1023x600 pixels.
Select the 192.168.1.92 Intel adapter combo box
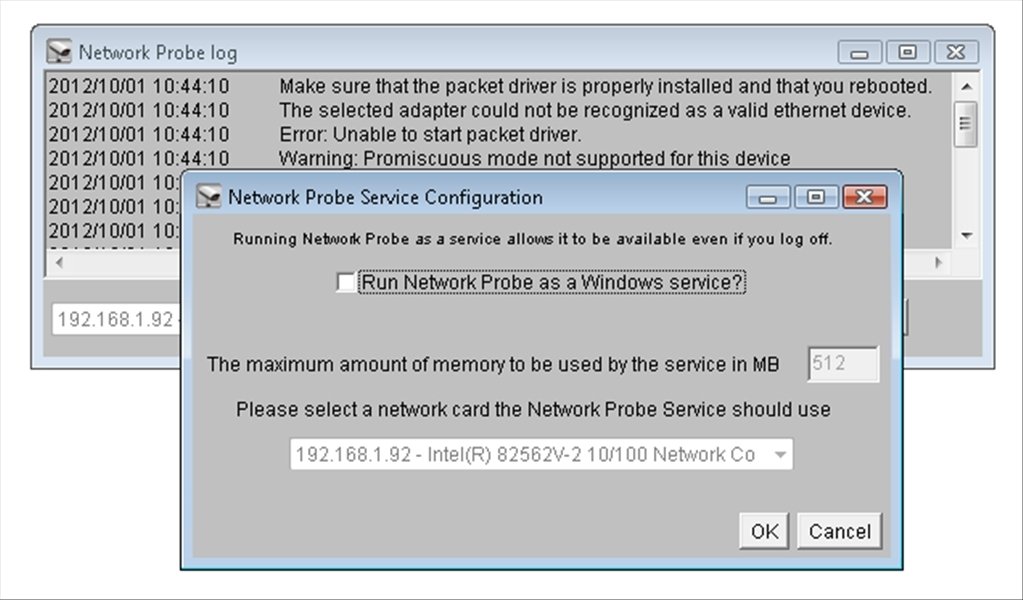tap(541, 455)
